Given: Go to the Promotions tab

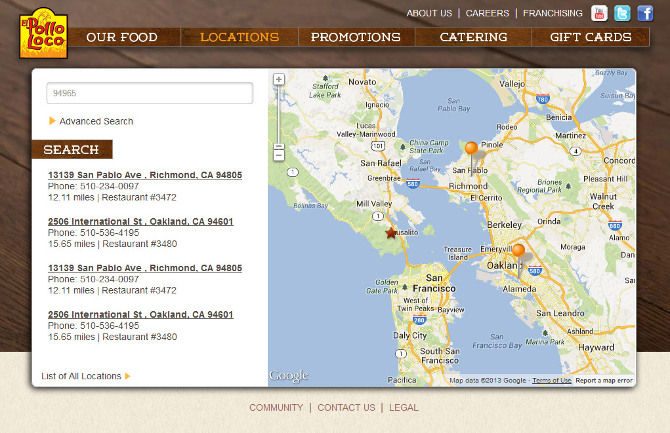Looking at the screenshot, I should pyautogui.click(x=355, y=37).
